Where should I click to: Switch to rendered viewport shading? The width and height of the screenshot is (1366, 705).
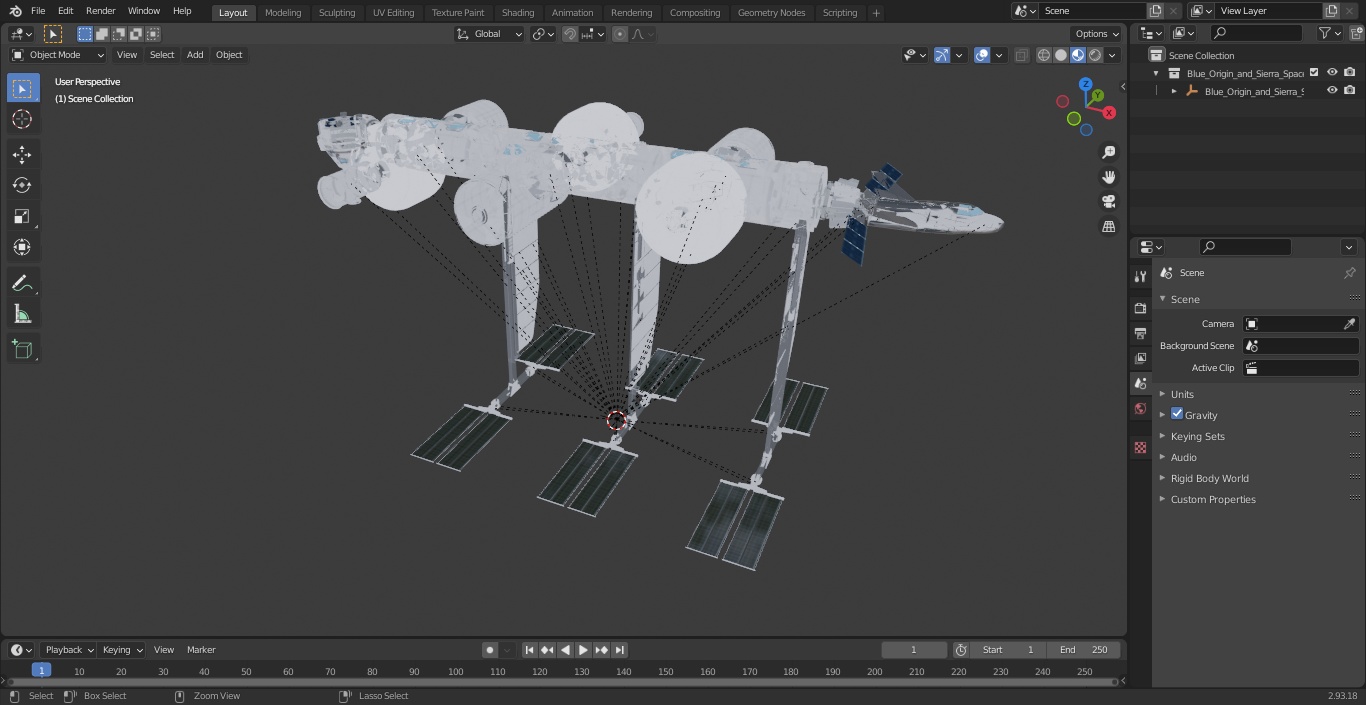(x=1095, y=55)
